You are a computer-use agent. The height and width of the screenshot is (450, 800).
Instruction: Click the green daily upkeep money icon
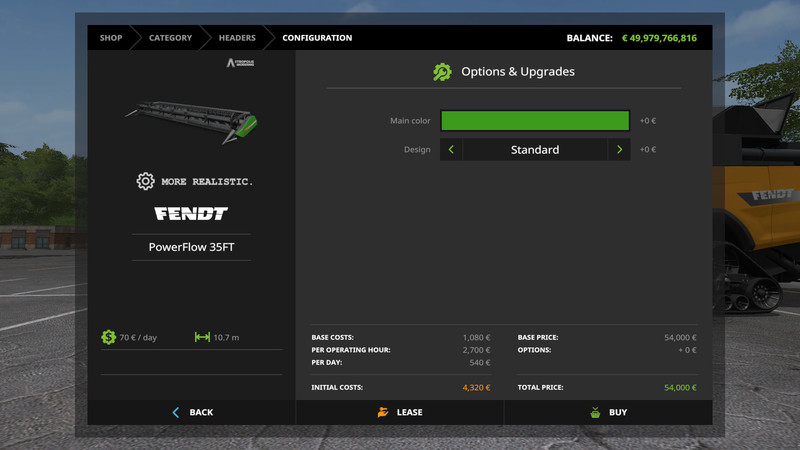click(x=108, y=337)
